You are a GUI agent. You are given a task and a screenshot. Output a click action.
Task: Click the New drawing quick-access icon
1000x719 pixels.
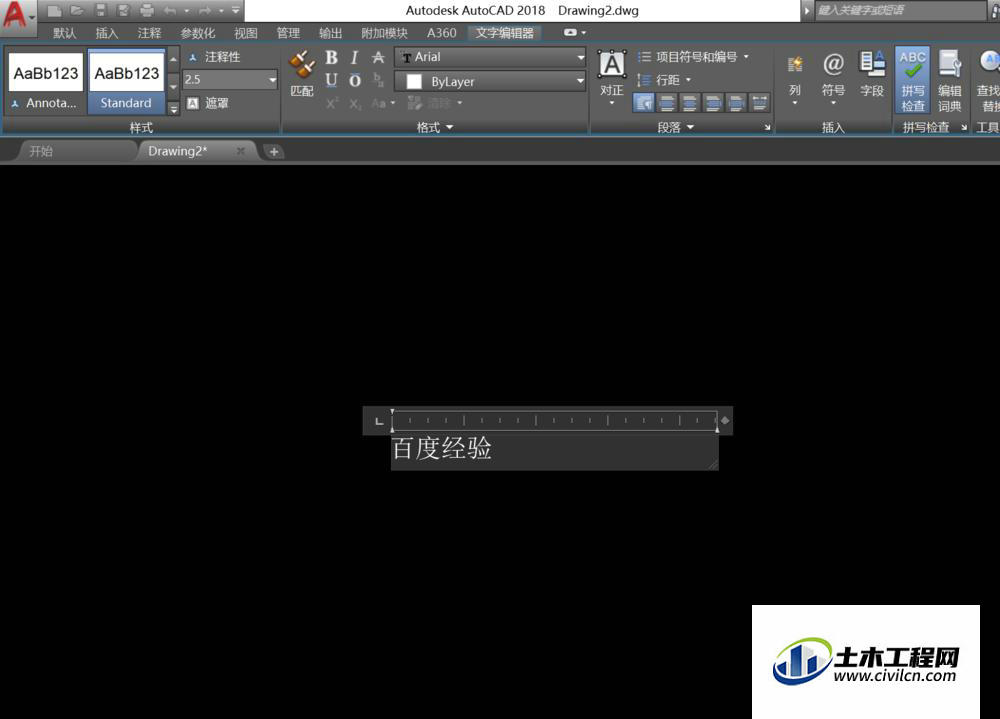tap(54, 10)
